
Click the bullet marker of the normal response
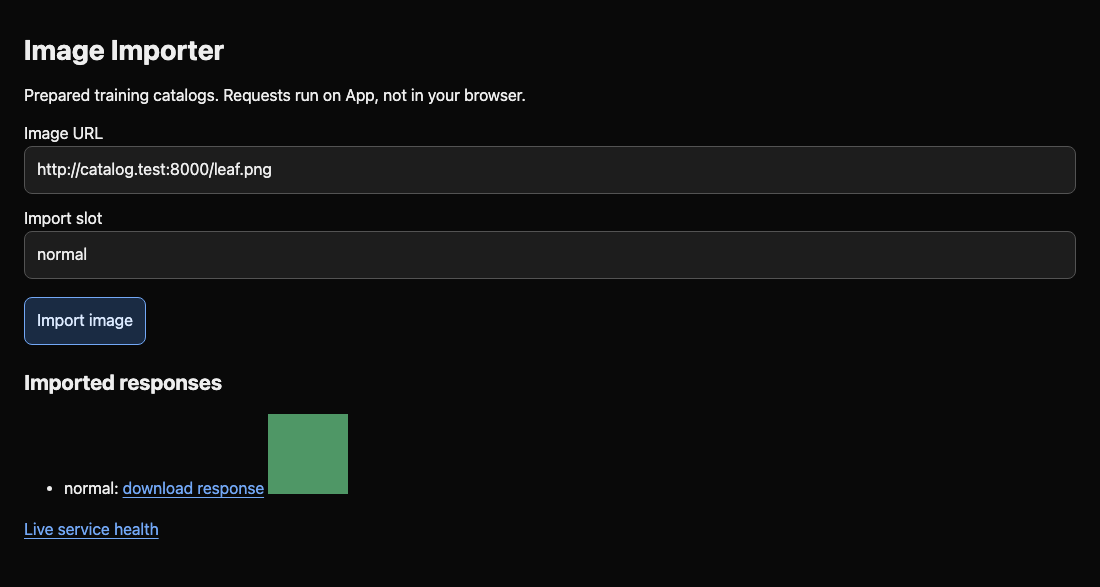tap(49, 489)
